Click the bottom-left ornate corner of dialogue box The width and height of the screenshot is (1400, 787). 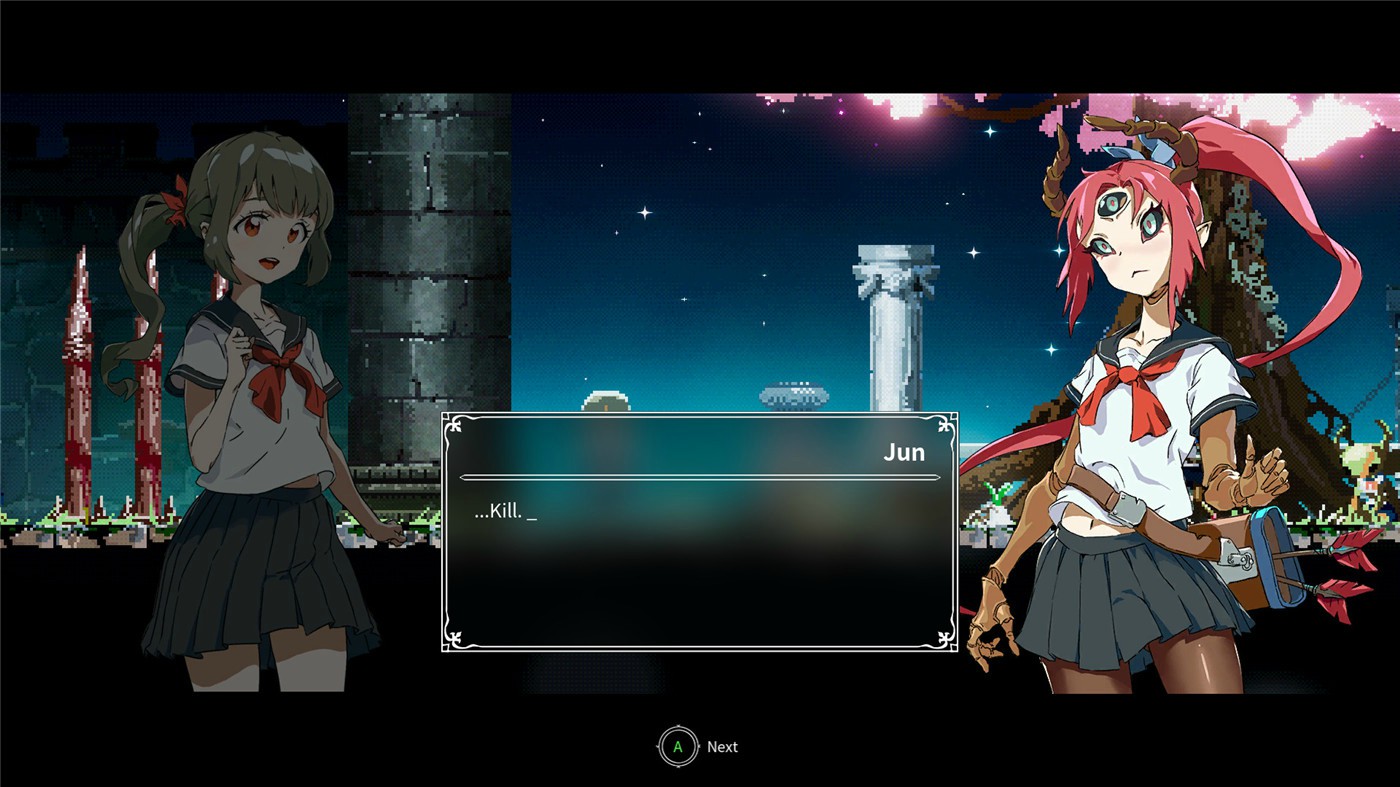[453, 639]
